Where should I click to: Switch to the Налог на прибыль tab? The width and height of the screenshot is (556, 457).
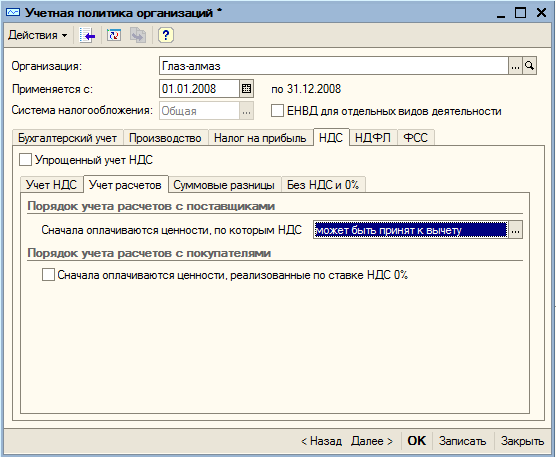[x=260, y=138]
